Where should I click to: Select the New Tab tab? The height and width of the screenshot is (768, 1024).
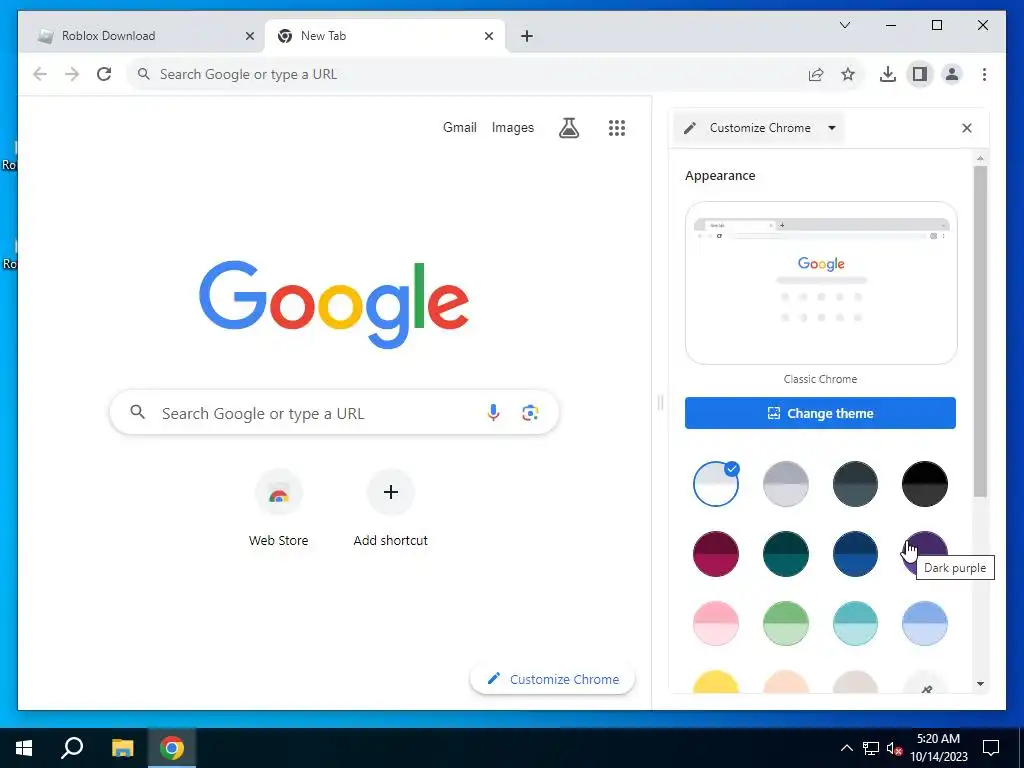click(384, 36)
